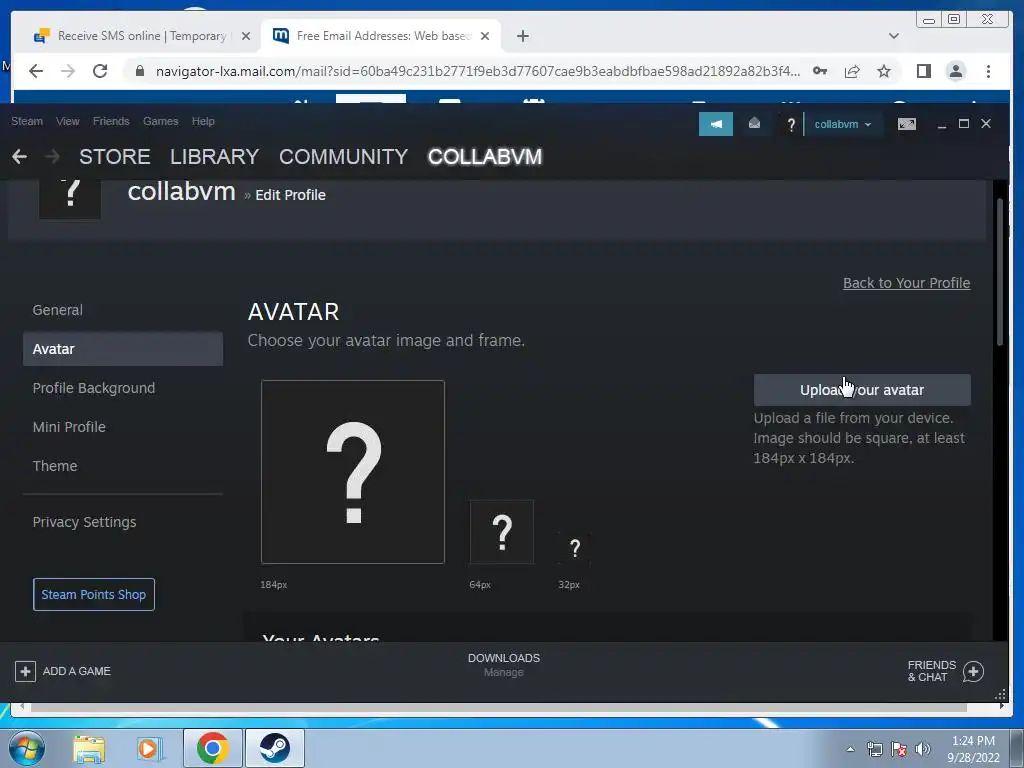The height and width of the screenshot is (768, 1024).
Task: Open the COLLABVM profile section
Action: point(485,157)
